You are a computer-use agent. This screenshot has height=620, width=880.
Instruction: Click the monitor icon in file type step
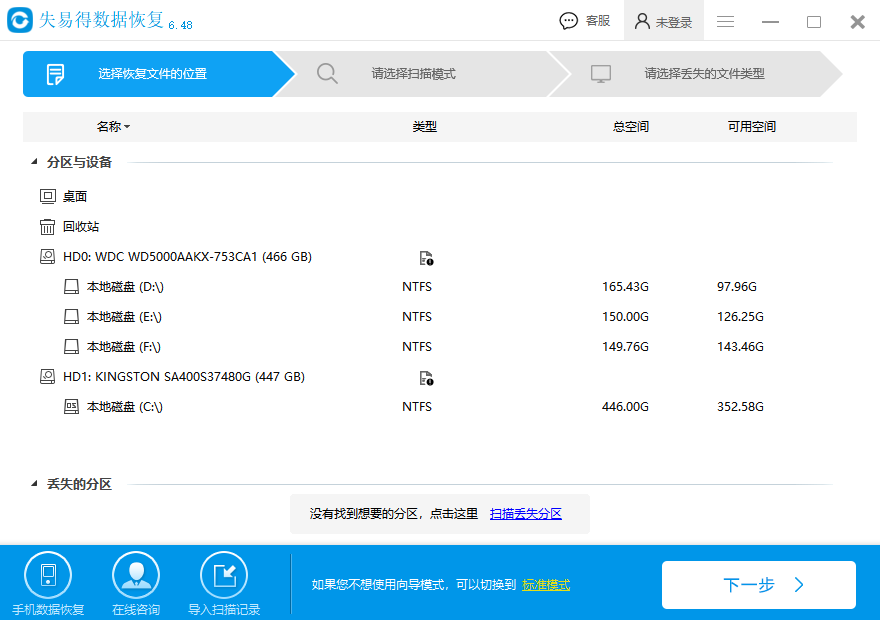601,74
